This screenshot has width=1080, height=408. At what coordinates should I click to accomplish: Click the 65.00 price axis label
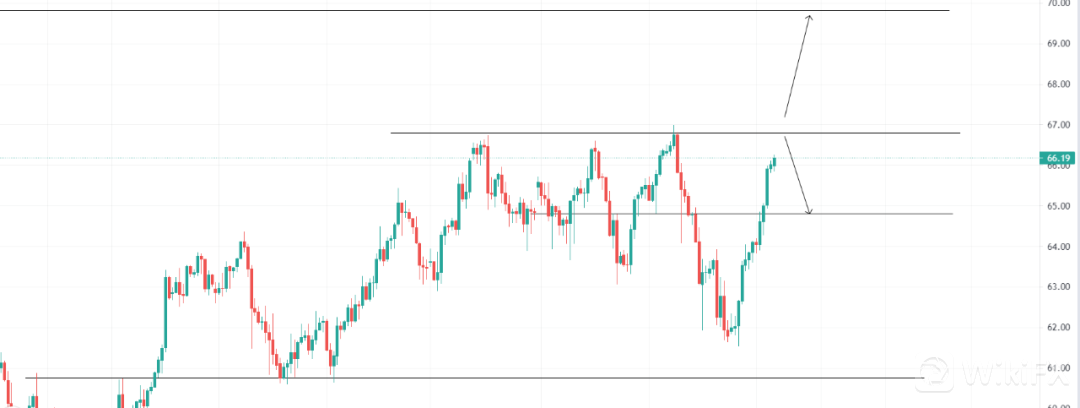click(x=1059, y=206)
